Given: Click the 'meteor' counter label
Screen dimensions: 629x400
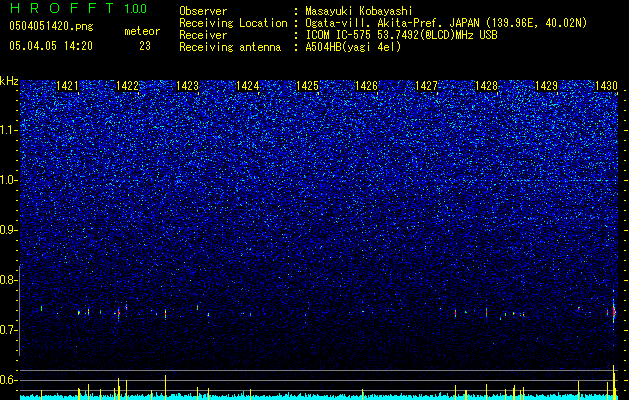Looking at the screenshot, I should click(142, 31).
